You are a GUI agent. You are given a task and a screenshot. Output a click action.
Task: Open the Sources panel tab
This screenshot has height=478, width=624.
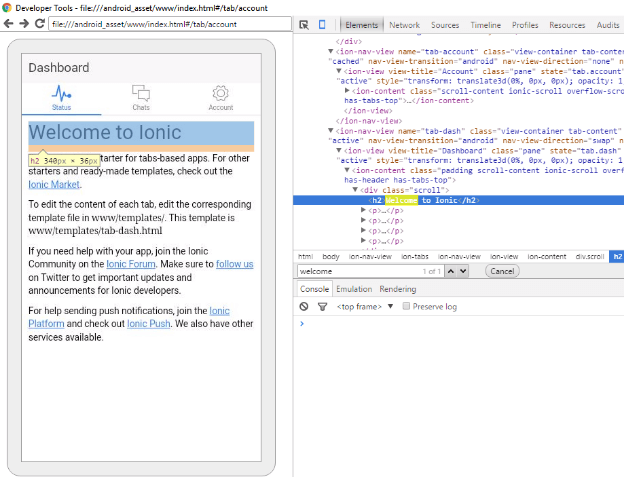coord(445,25)
